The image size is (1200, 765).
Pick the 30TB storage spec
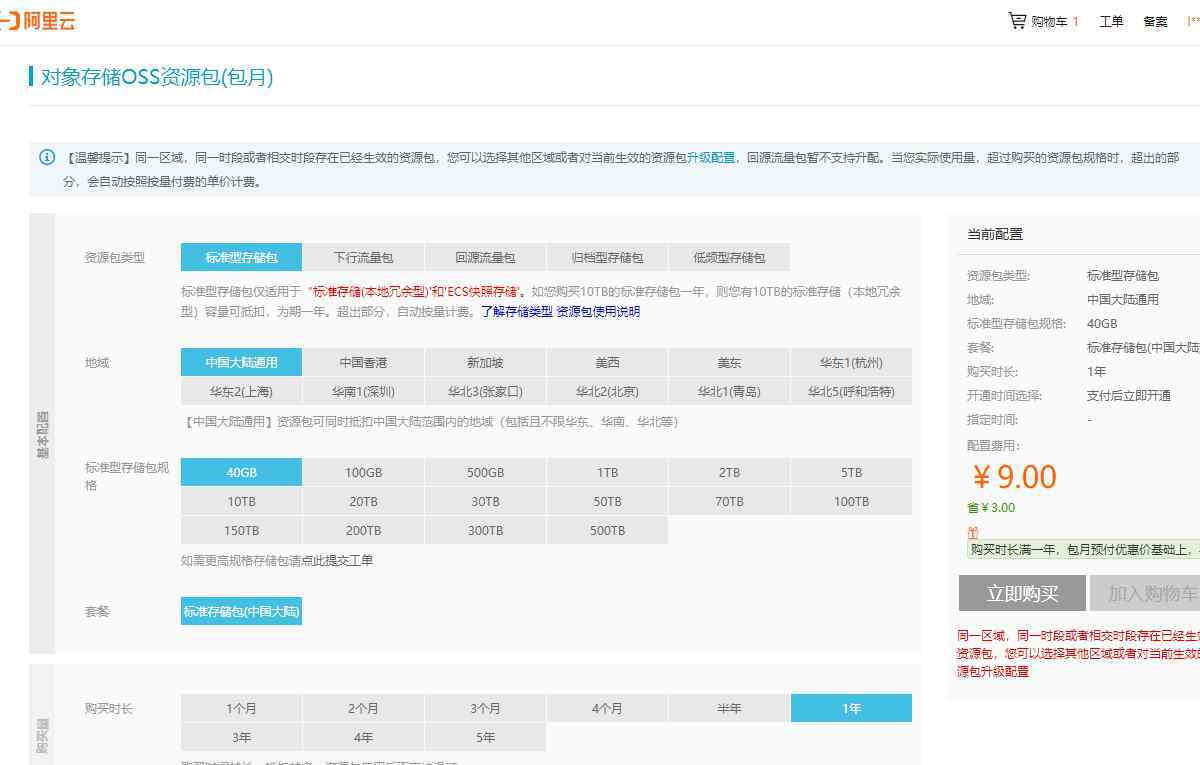(x=485, y=501)
